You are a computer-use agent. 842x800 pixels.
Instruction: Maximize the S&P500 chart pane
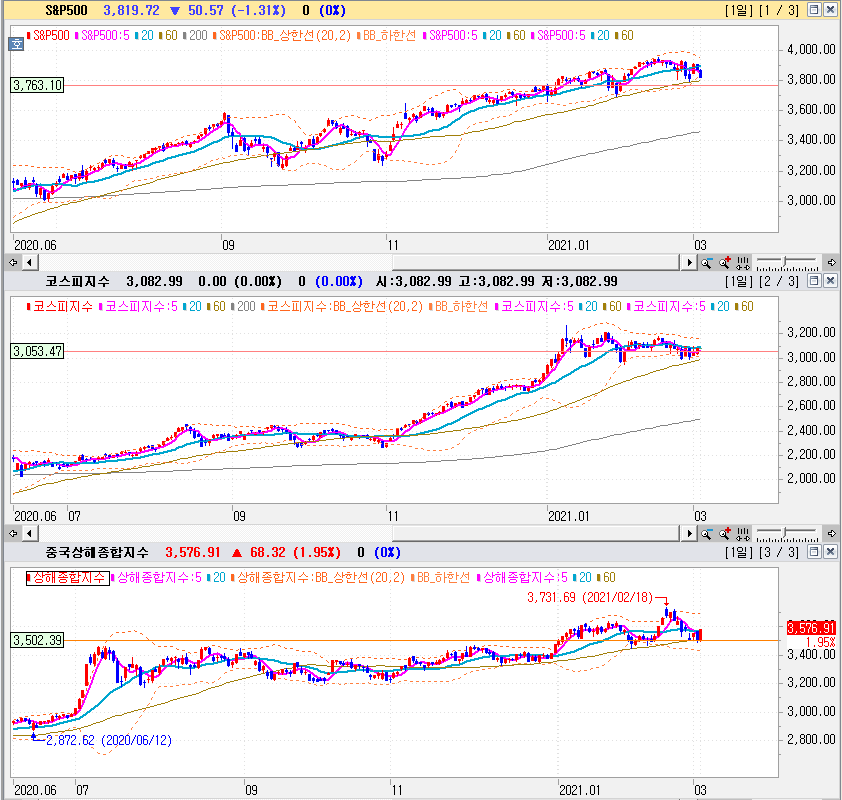pos(814,9)
